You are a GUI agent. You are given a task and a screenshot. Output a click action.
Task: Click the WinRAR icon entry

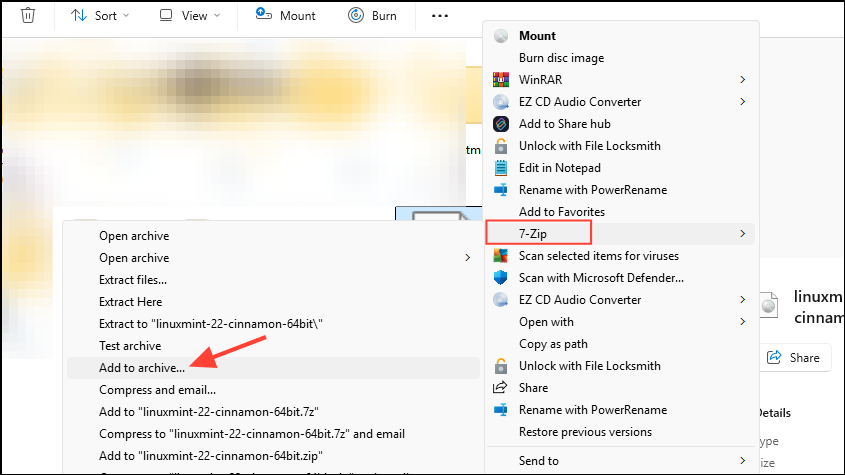[x=501, y=80]
